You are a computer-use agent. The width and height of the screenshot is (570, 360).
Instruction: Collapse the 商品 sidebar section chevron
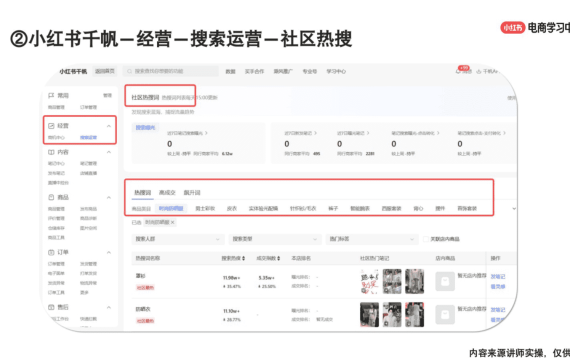(109, 197)
